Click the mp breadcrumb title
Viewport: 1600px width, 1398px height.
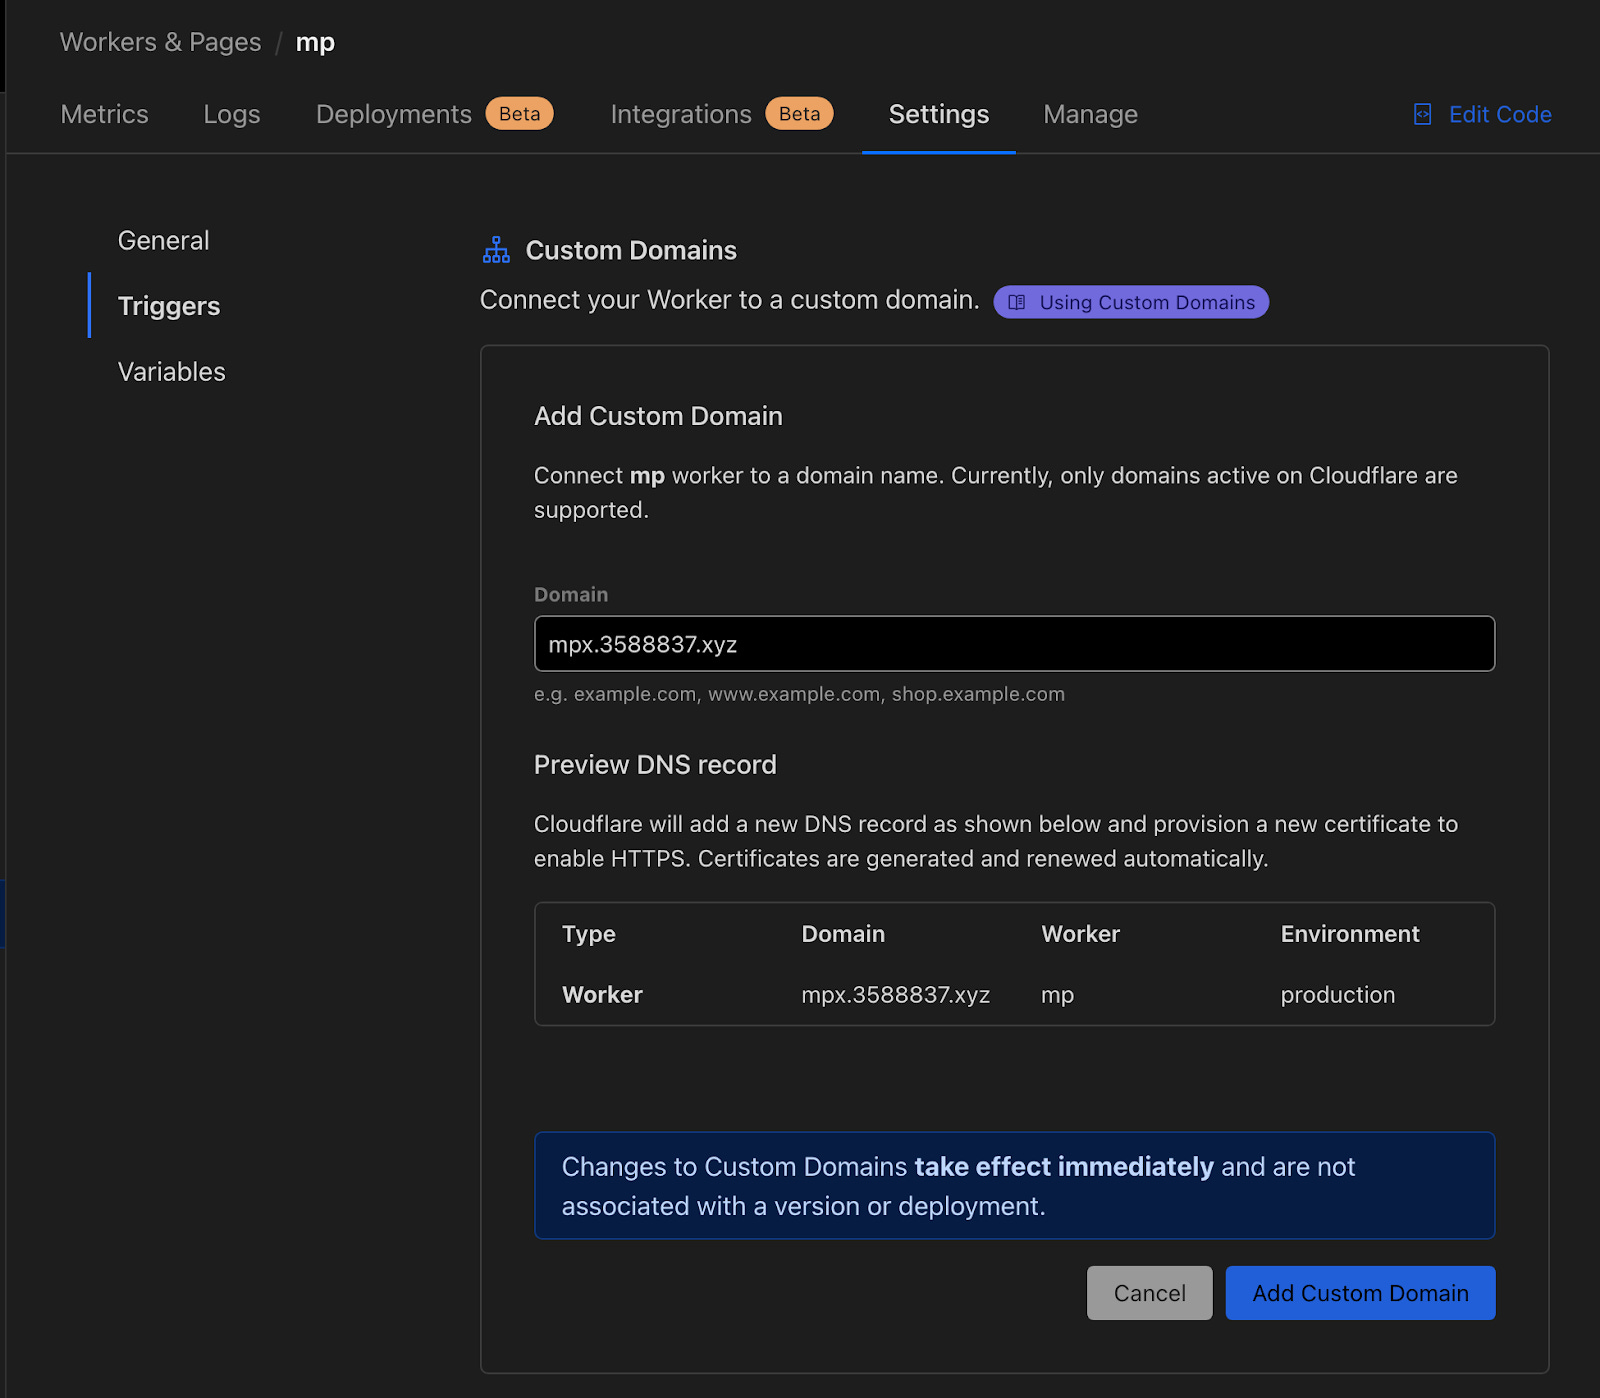pyautogui.click(x=315, y=42)
